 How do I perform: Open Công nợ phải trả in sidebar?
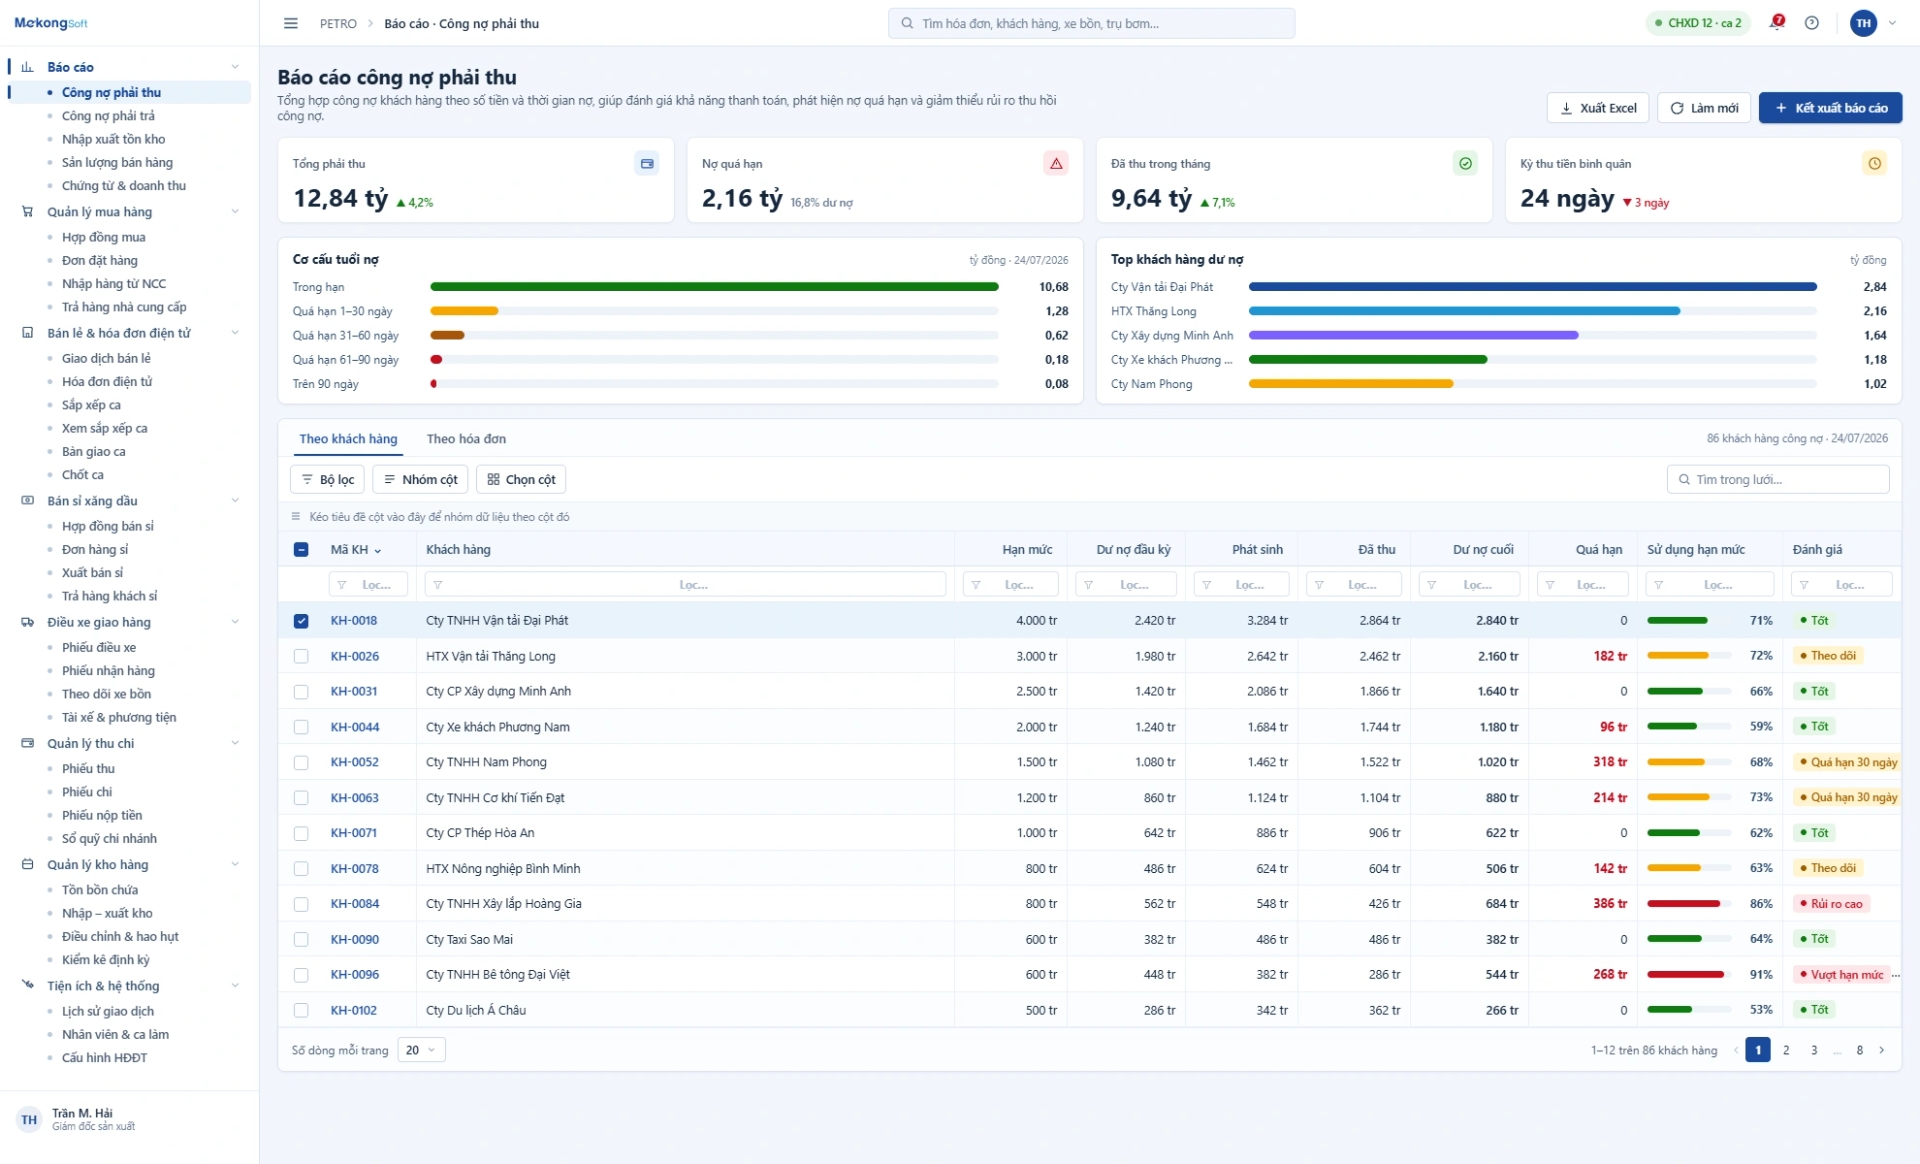click(x=108, y=116)
